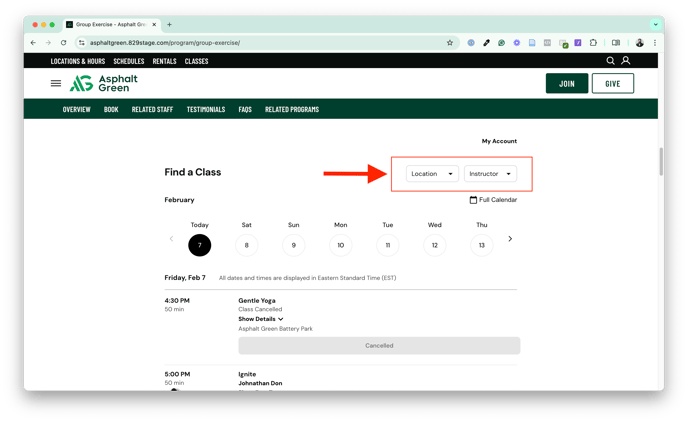Viewport: 688px width, 422px height.
Task: Open the site search magnifier icon
Action: (x=610, y=61)
